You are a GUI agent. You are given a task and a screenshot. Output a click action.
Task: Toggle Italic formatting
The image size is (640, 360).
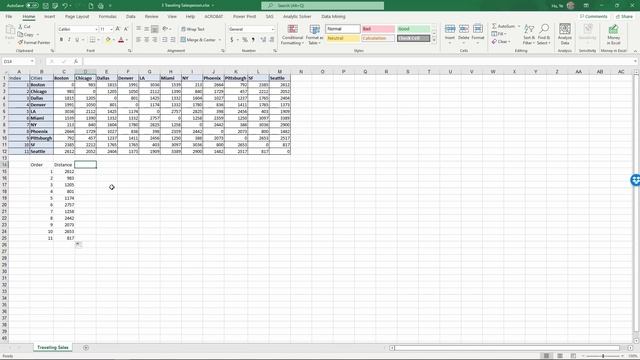(x=69, y=40)
